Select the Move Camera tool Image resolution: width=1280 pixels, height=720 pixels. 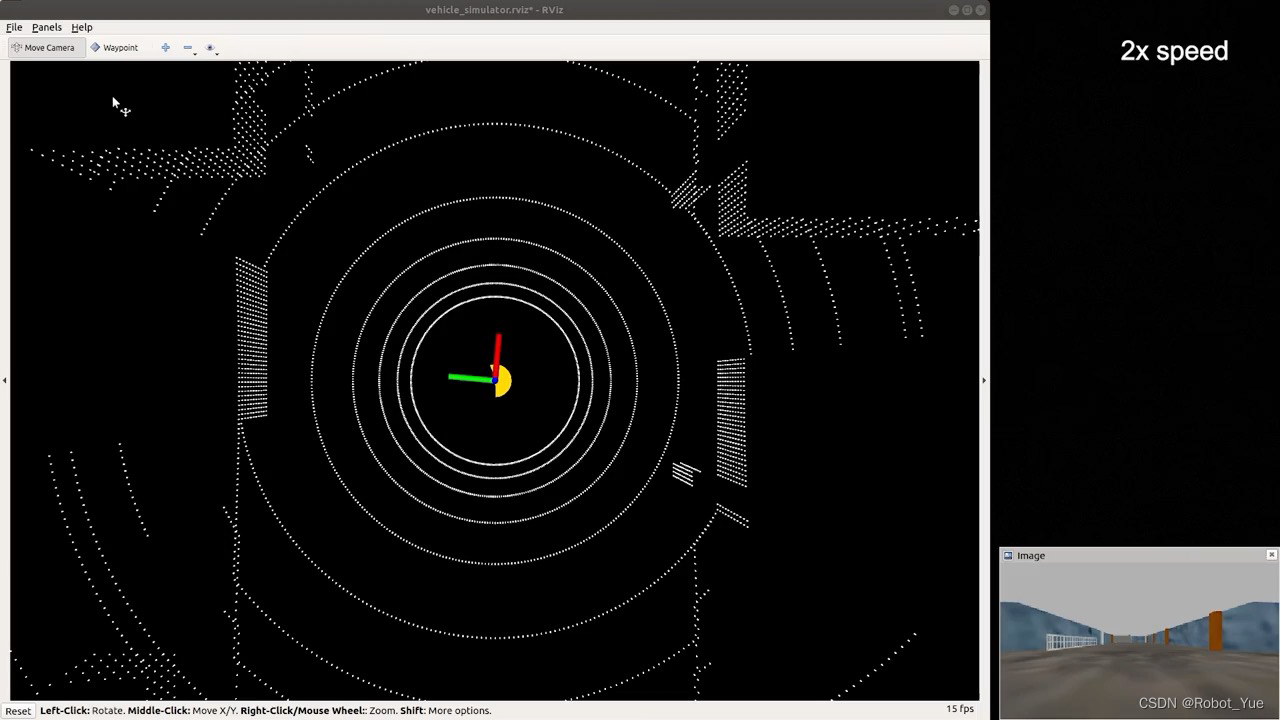47,47
